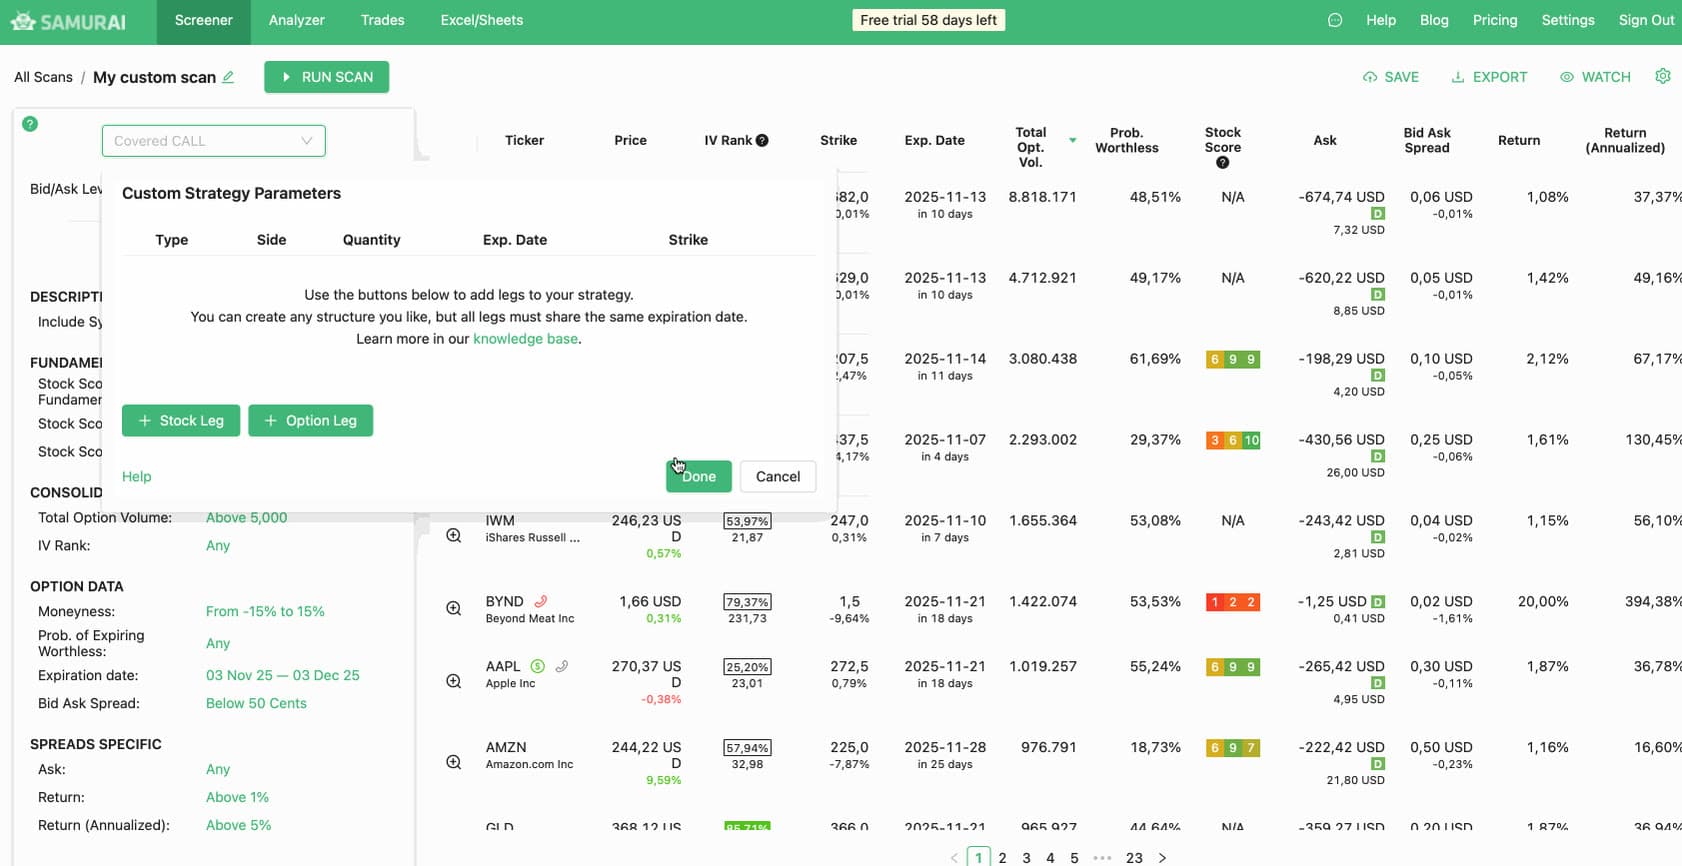Change Return (Annualized) filter Above 5%

pos(238,826)
